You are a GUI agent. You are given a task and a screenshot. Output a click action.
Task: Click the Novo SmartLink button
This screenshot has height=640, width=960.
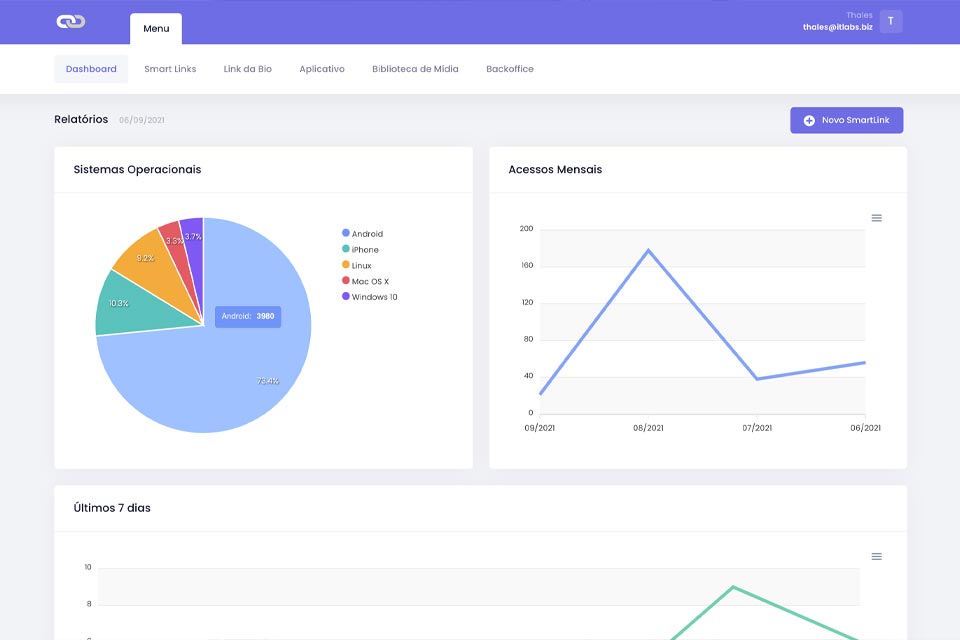point(847,120)
